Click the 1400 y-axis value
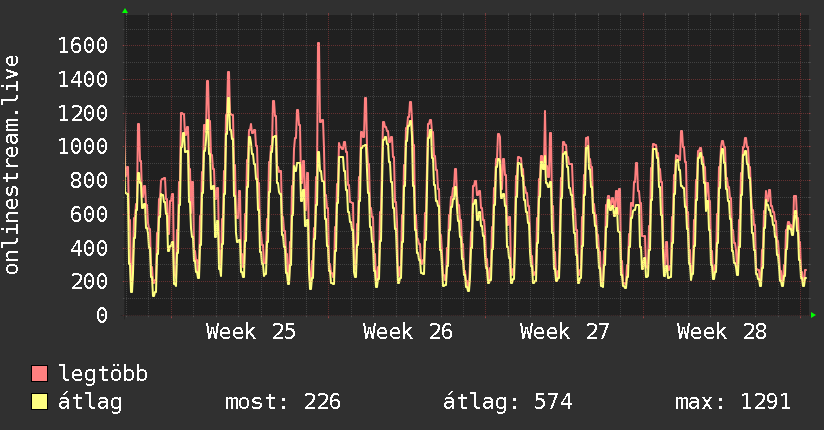The height and width of the screenshot is (430, 824). (83, 79)
